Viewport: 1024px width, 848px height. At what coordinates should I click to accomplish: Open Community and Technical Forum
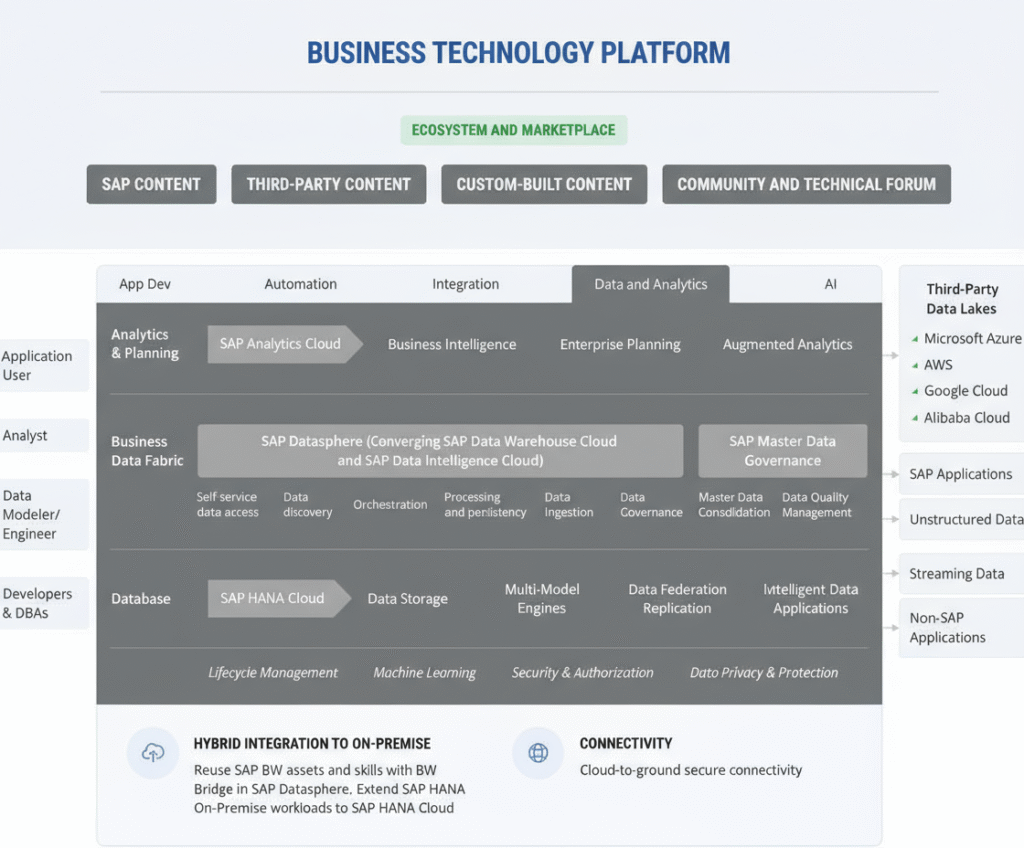(806, 184)
